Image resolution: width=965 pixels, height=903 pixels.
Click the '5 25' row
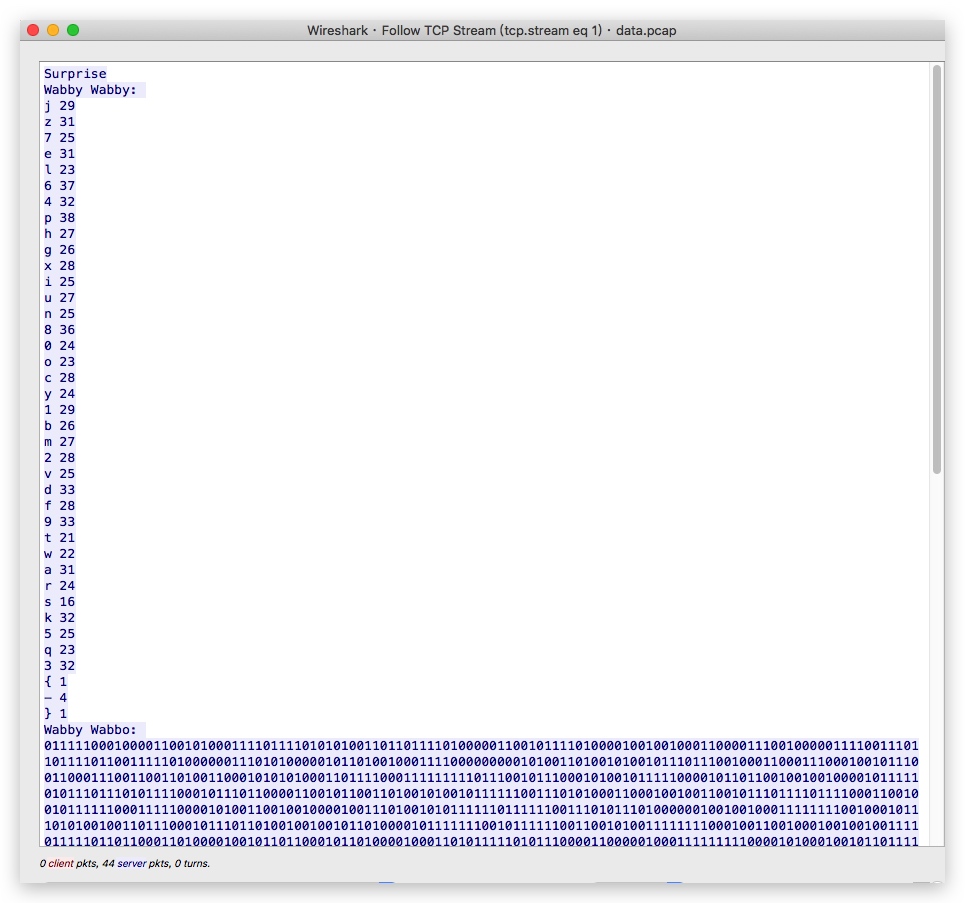click(x=59, y=634)
